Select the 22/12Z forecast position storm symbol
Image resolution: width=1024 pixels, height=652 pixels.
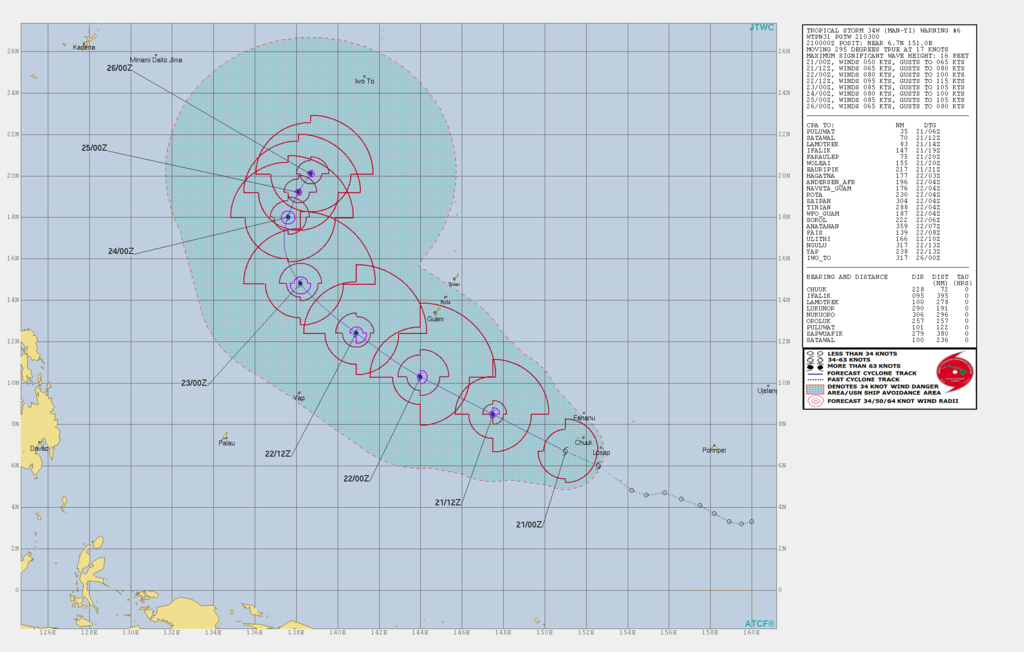point(356,333)
